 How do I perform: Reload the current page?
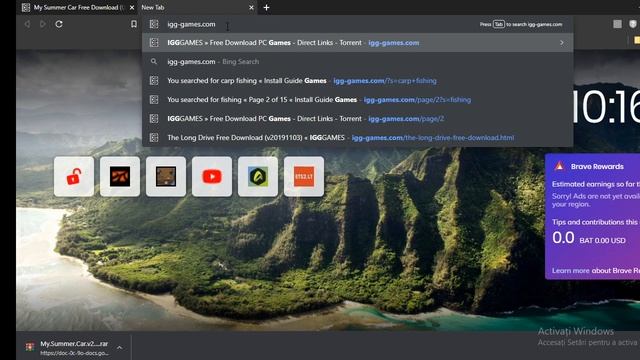(59, 24)
